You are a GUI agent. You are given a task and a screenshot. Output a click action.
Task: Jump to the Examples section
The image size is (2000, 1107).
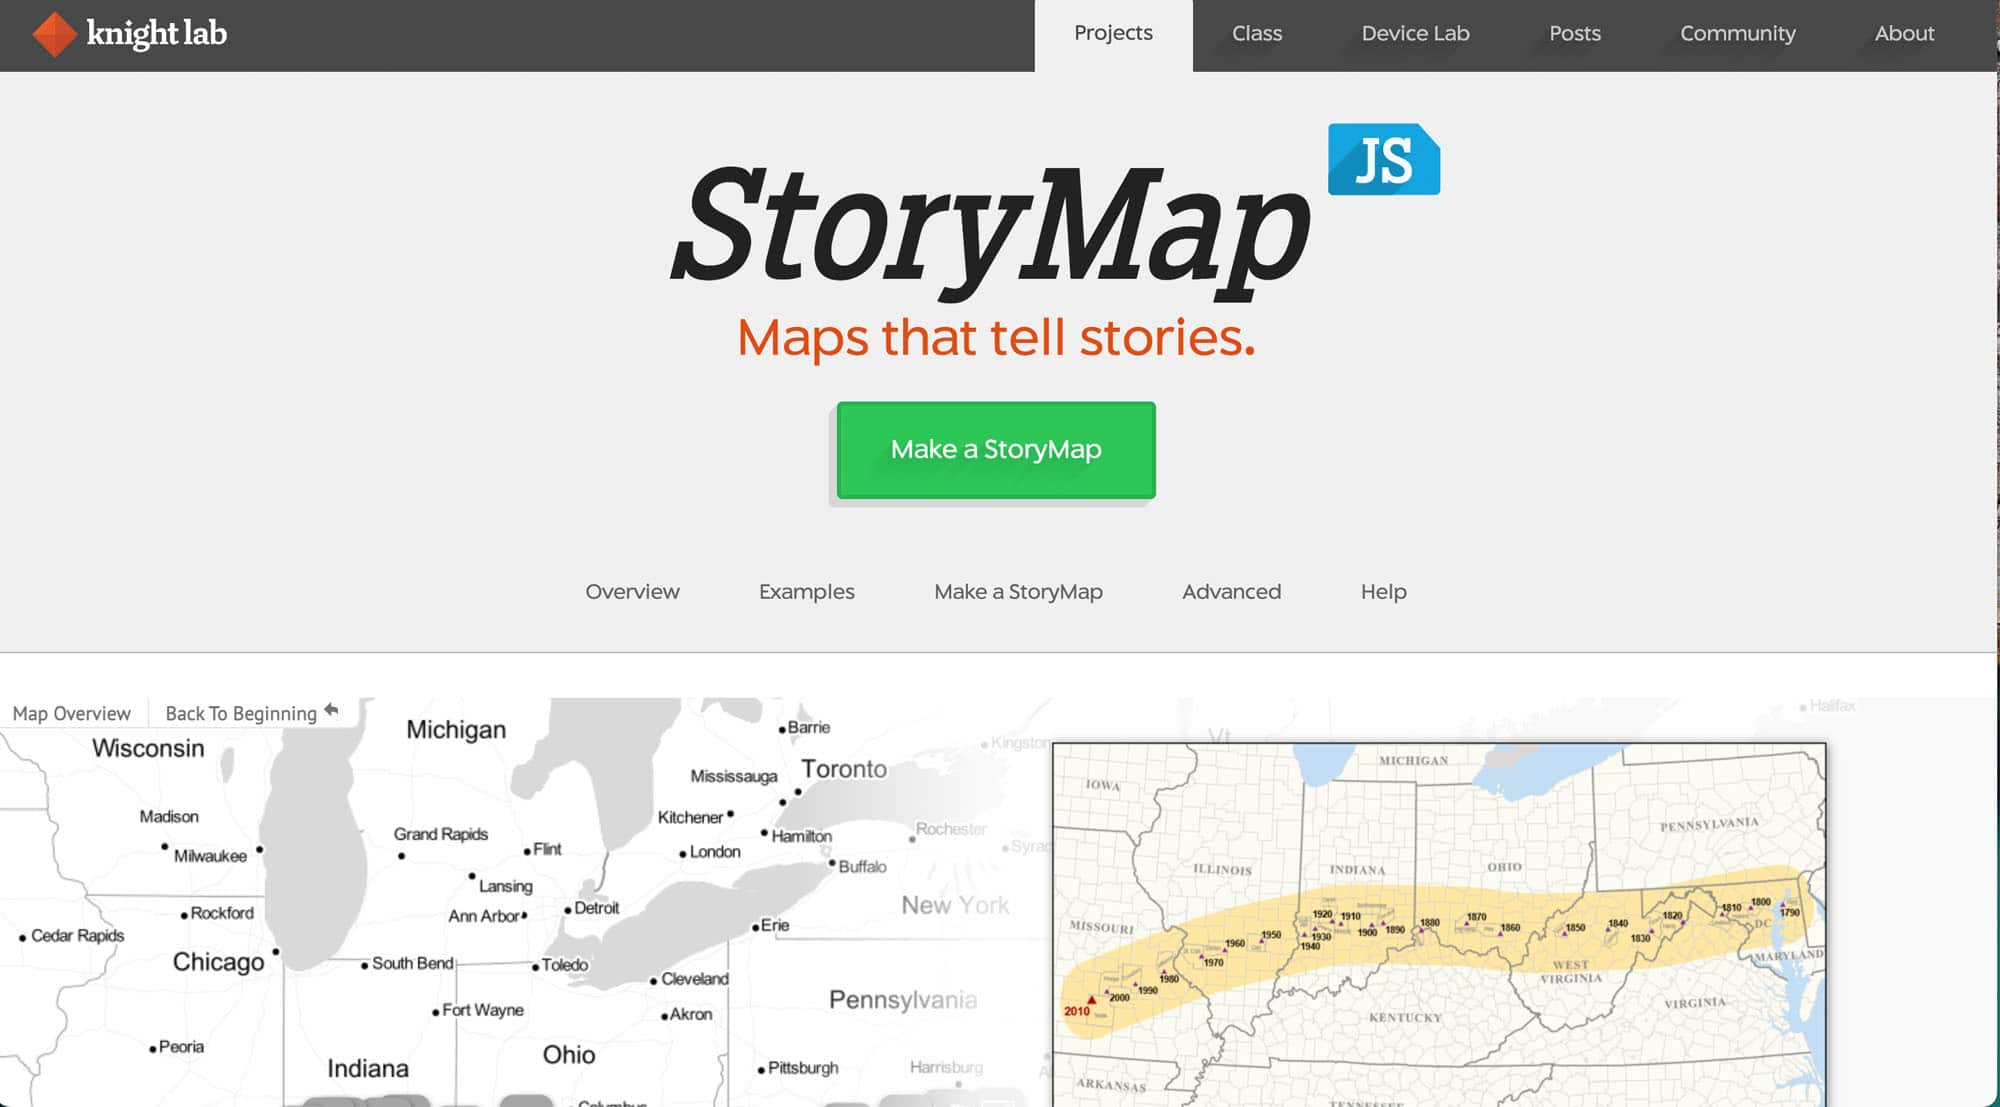[806, 592]
